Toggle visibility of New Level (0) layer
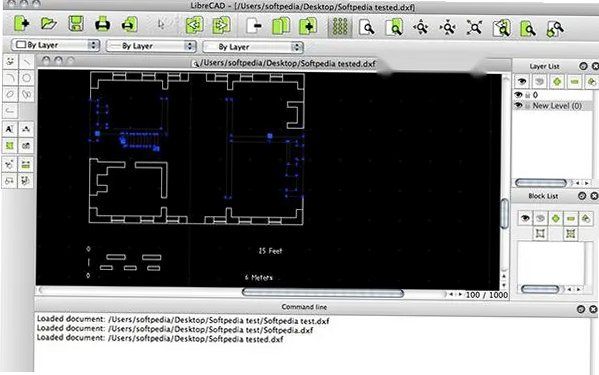Image resolution: width=599 pixels, height=375 pixels. (x=518, y=105)
